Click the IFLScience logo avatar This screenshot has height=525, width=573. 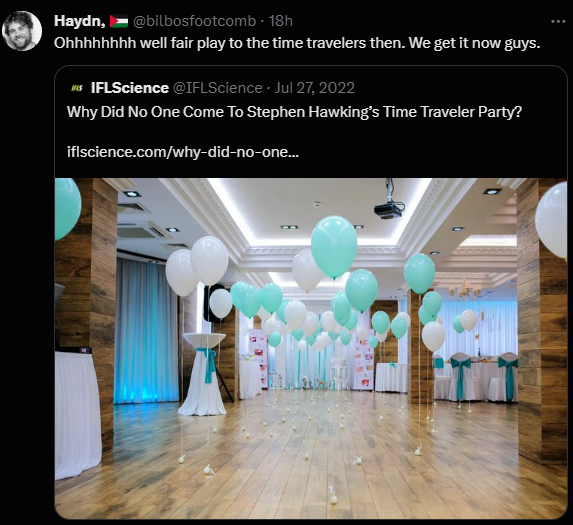click(77, 88)
